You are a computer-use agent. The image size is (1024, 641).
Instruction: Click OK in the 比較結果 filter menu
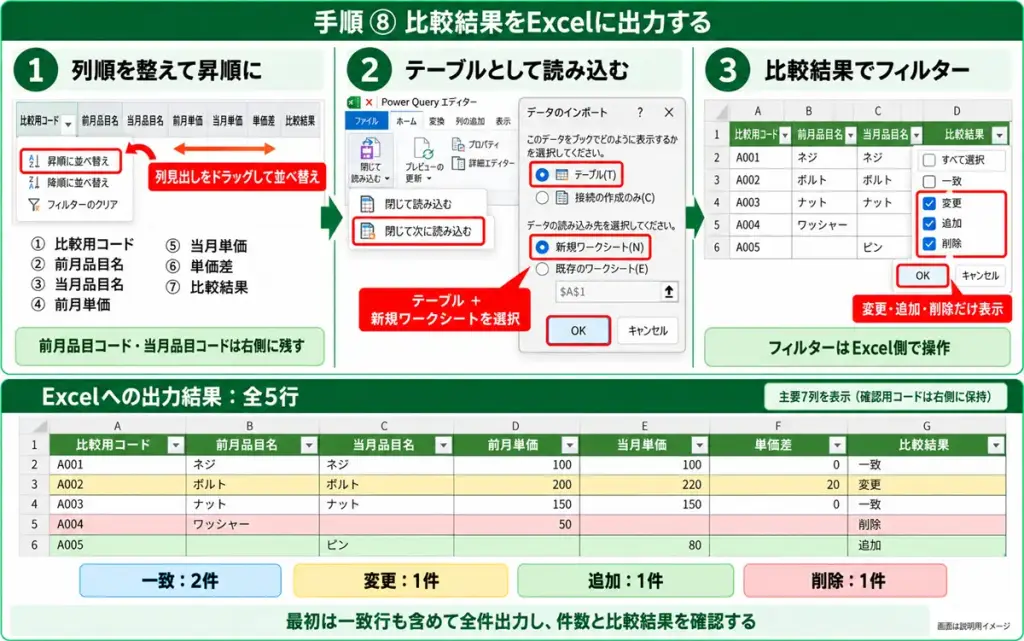922,275
